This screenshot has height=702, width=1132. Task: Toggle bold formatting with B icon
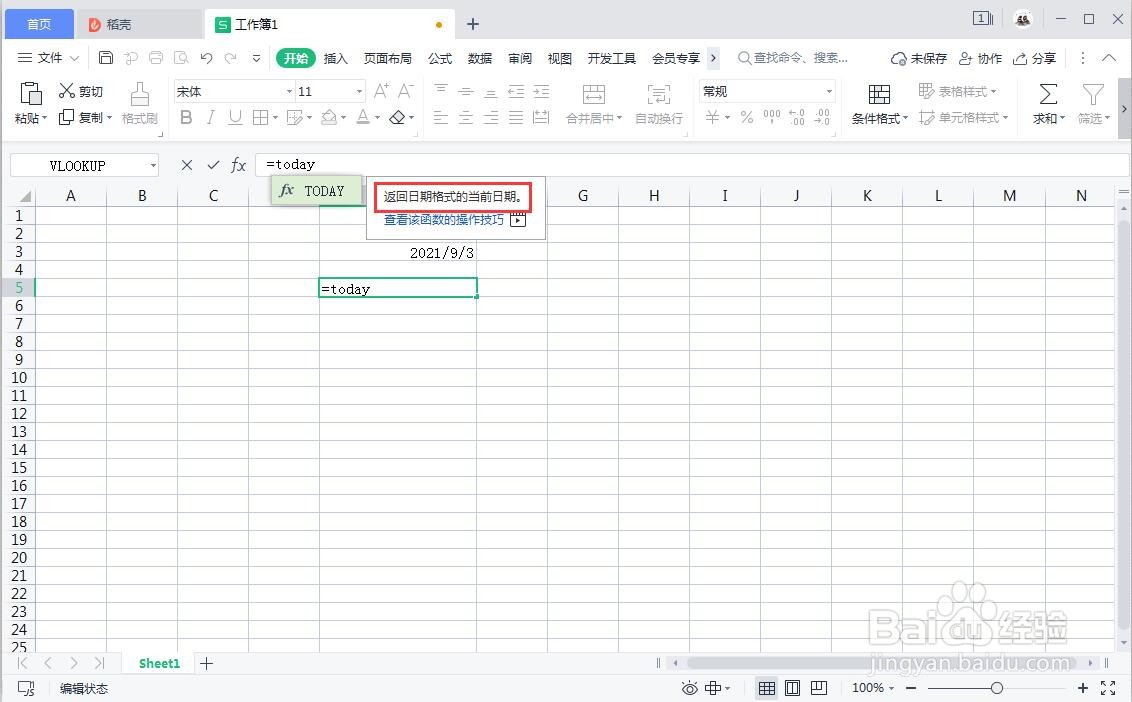(186, 117)
